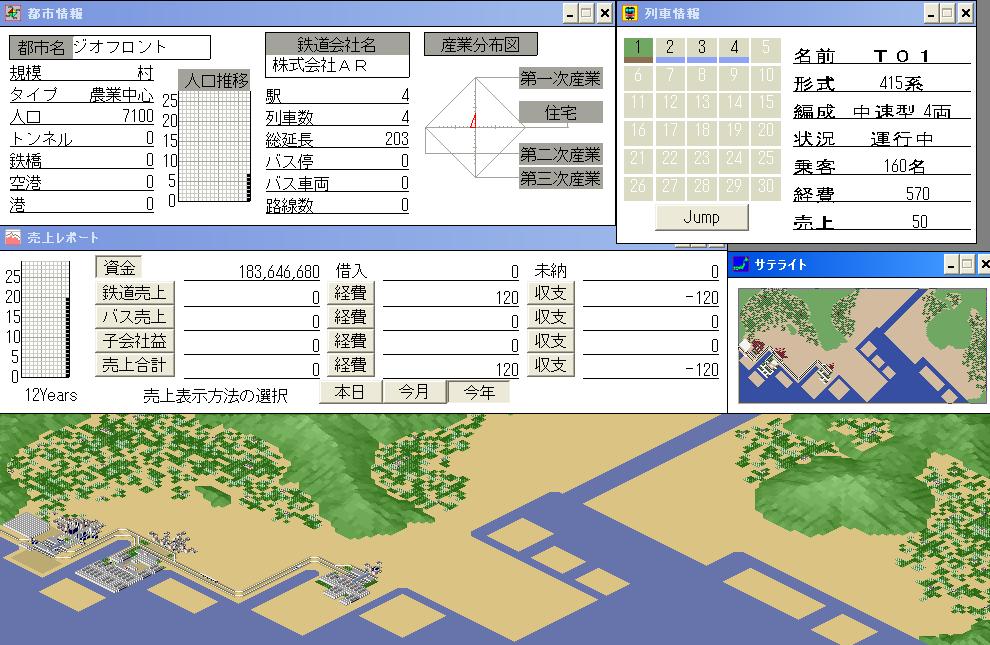The height and width of the screenshot is (645, 990).
Task: Click the Jump button
Action: point(701,217)
